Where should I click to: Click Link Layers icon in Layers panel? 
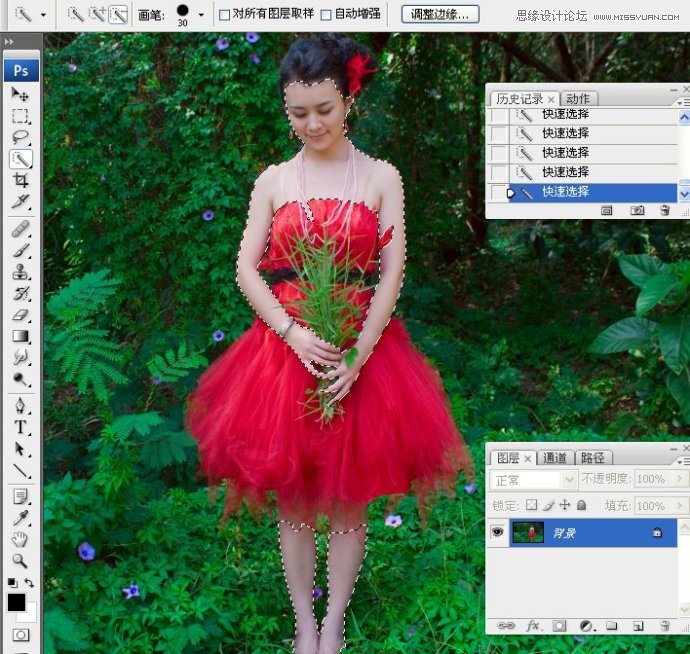click(506, 625)
